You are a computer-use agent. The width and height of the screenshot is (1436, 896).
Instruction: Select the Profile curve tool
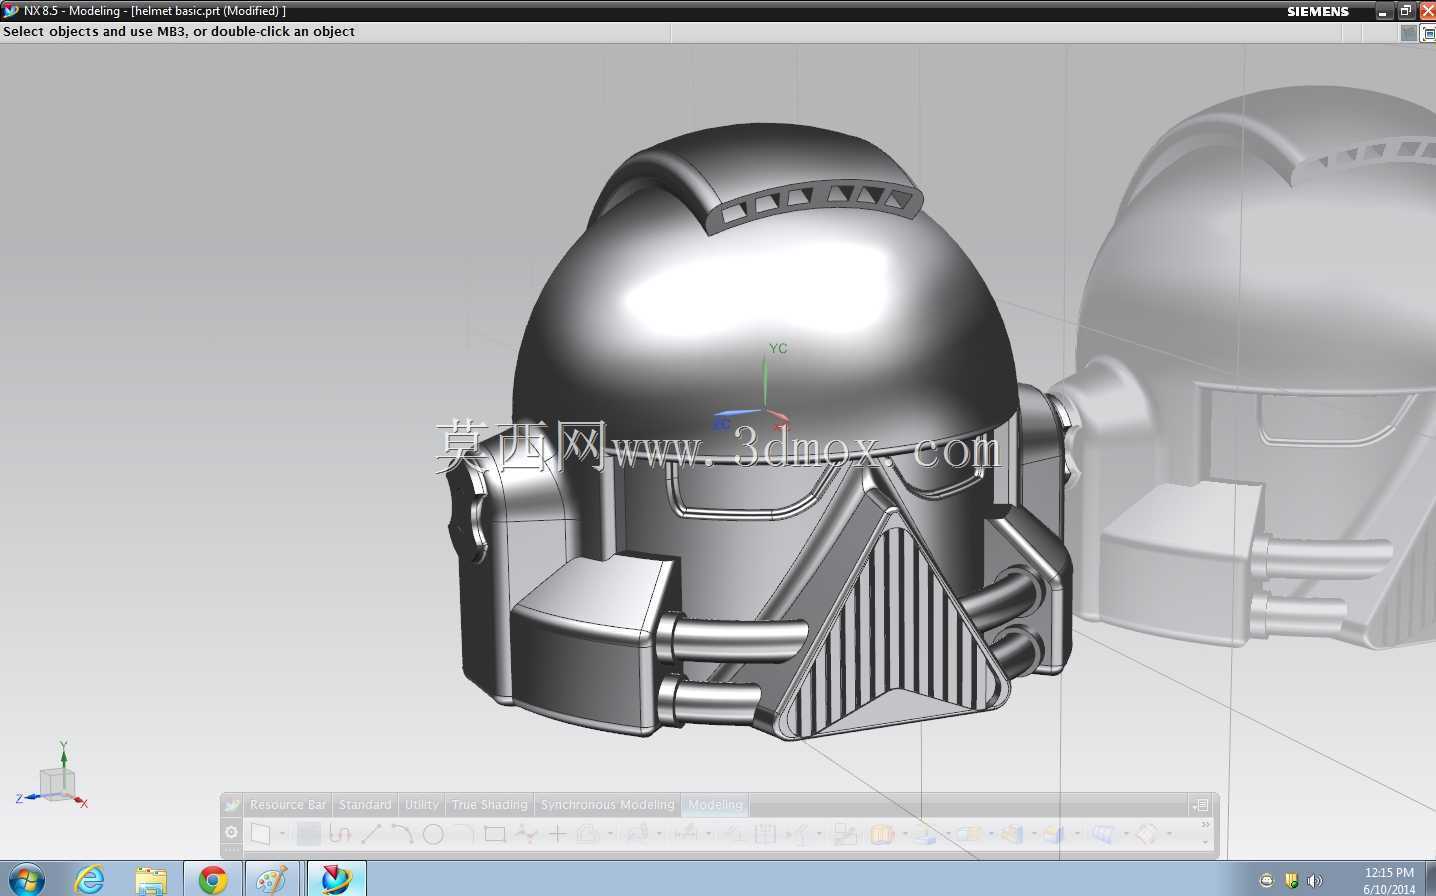coord(340,833)
